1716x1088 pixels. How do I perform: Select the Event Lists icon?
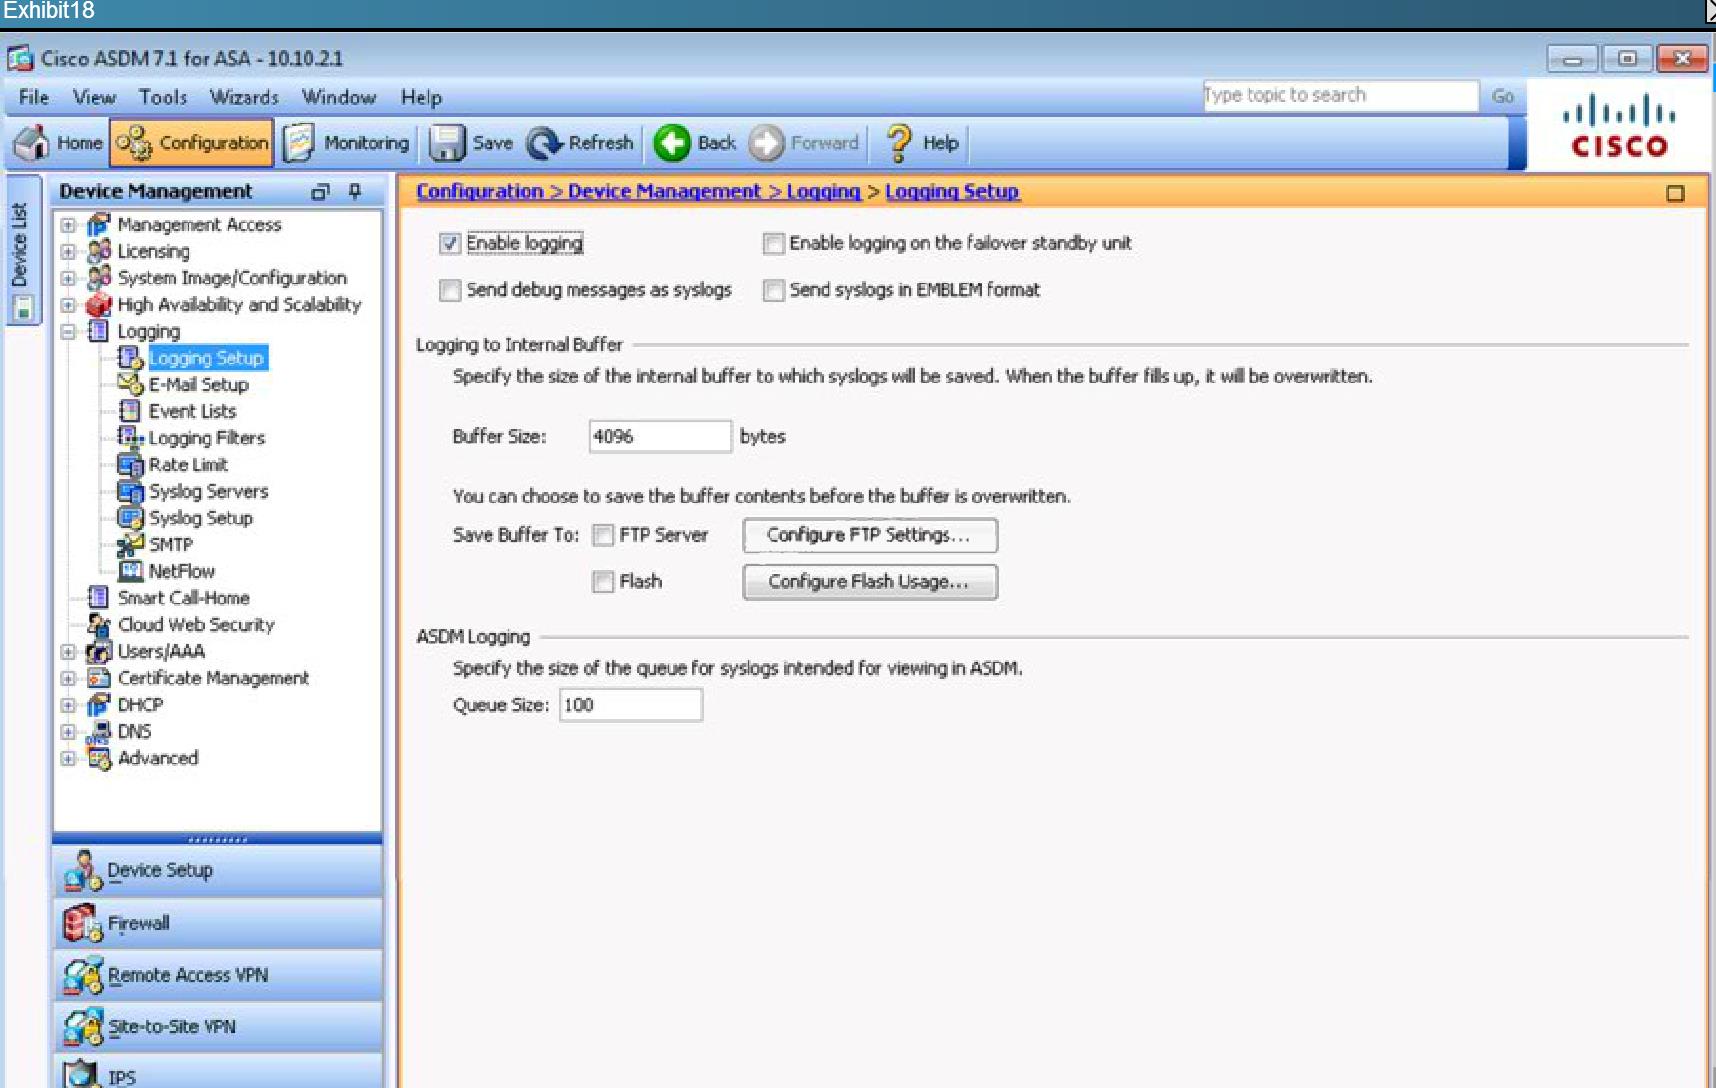(x=130, y=411)
